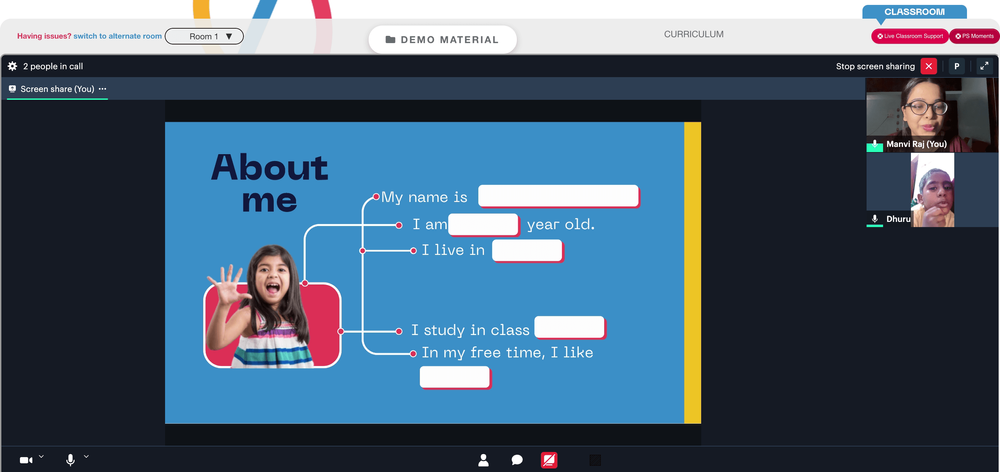Click Dhuru's microphone indicator icon
1000x472 pixels.
click(875, 219)
